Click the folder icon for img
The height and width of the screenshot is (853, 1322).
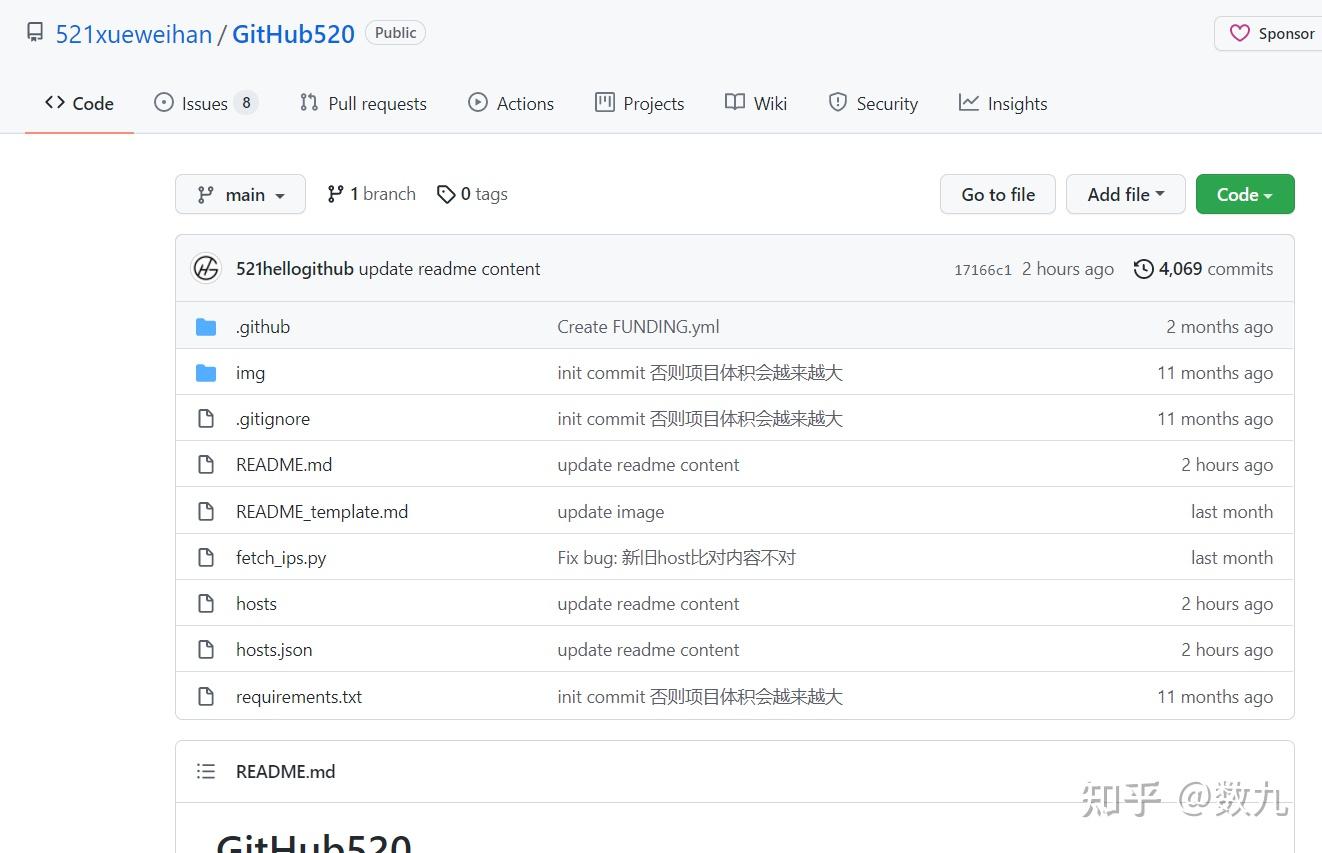pyautogui.click(x=207, y=372)
